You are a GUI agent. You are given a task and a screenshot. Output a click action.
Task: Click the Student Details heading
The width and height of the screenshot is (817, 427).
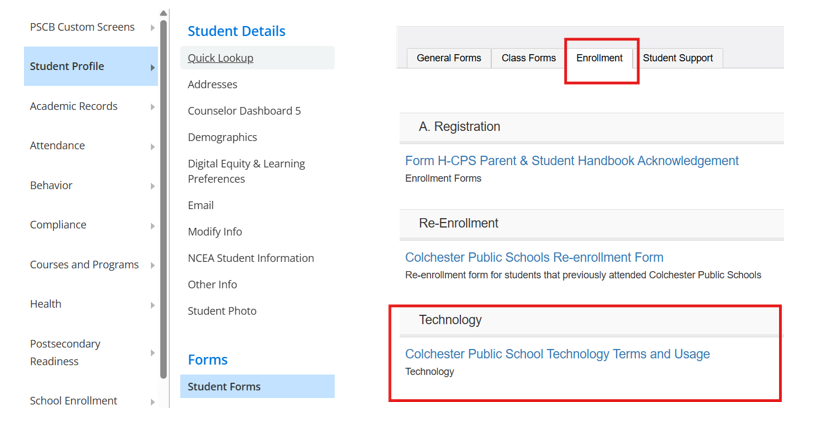(x=236, y=31)
